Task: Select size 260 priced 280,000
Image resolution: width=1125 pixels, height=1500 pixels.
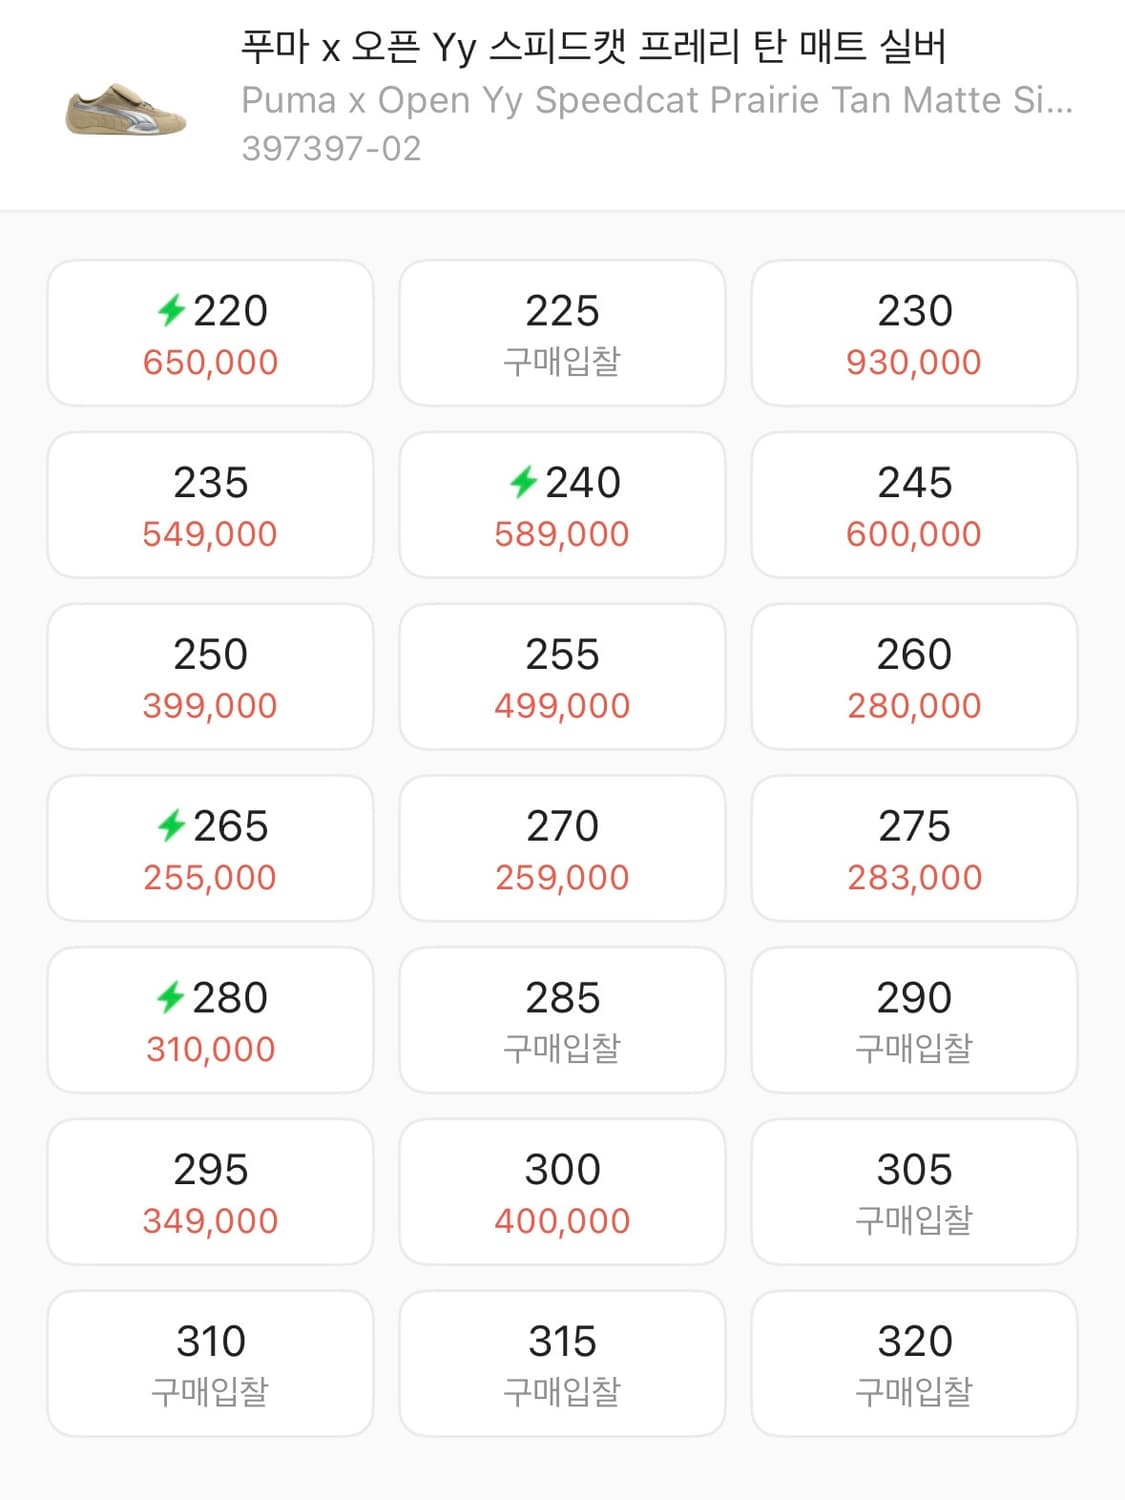Action: pos(914,677)
